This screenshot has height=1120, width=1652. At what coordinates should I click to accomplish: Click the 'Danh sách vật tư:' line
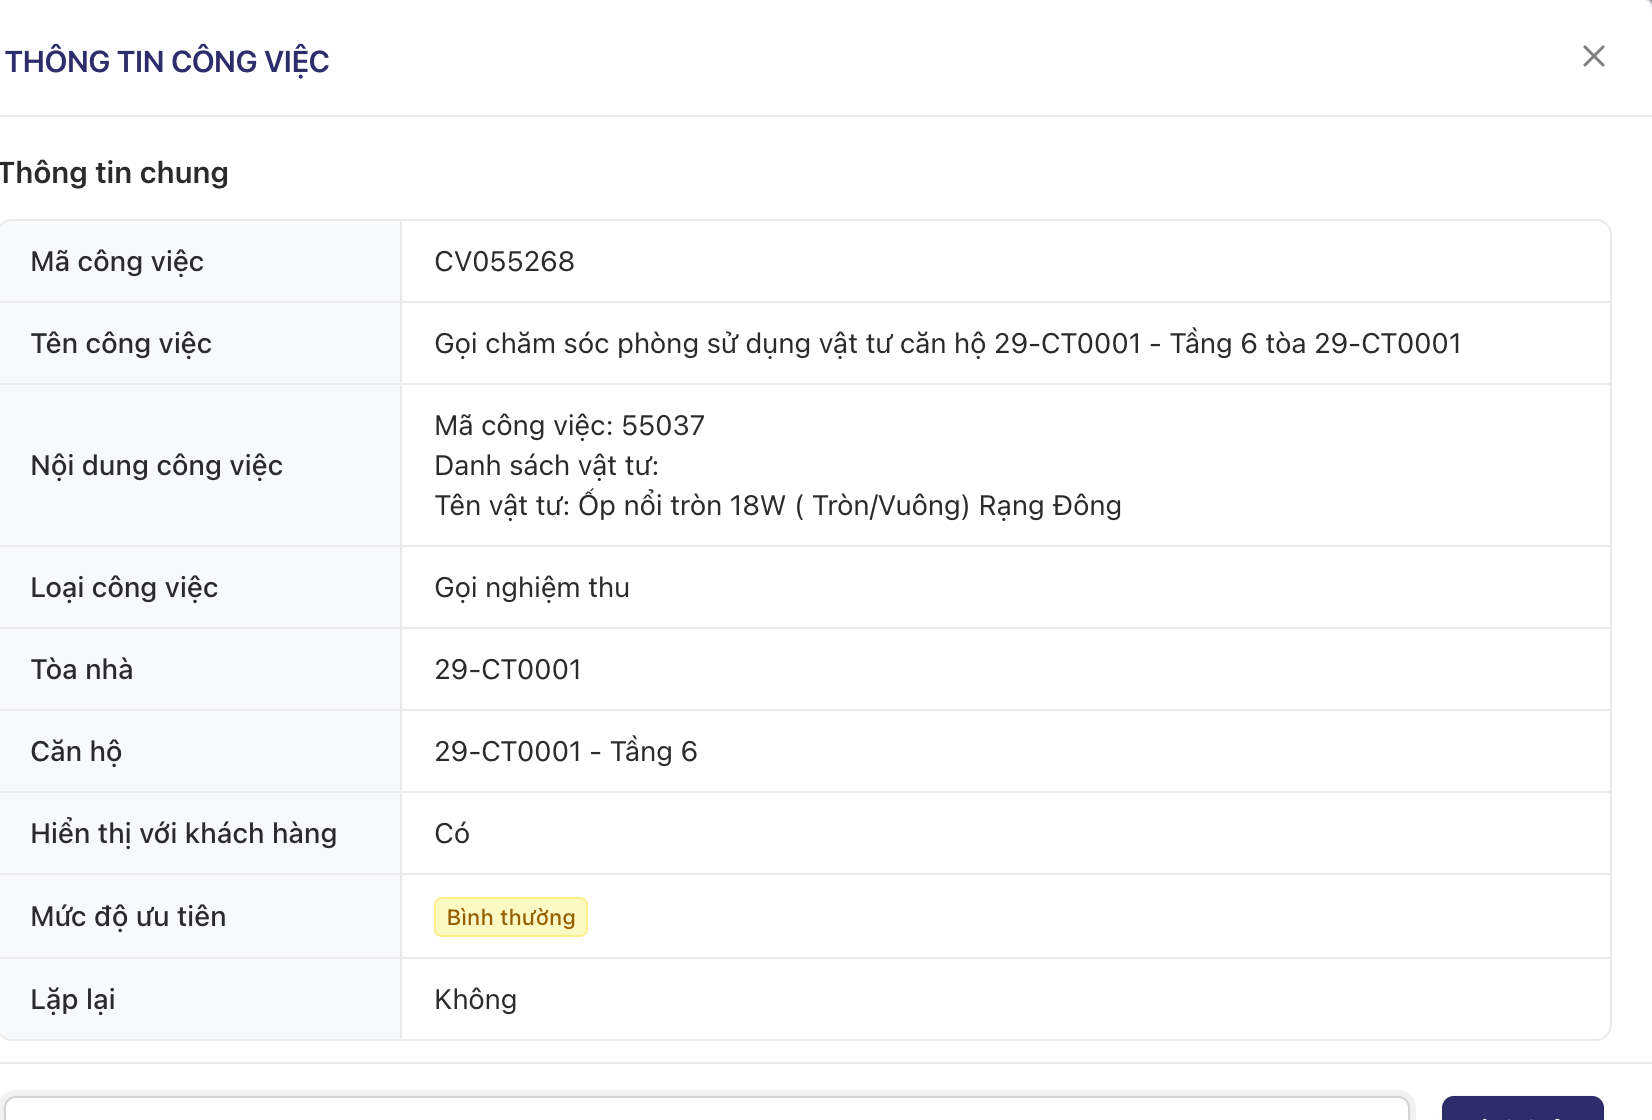pyautogui.click(x=546, y=466)
